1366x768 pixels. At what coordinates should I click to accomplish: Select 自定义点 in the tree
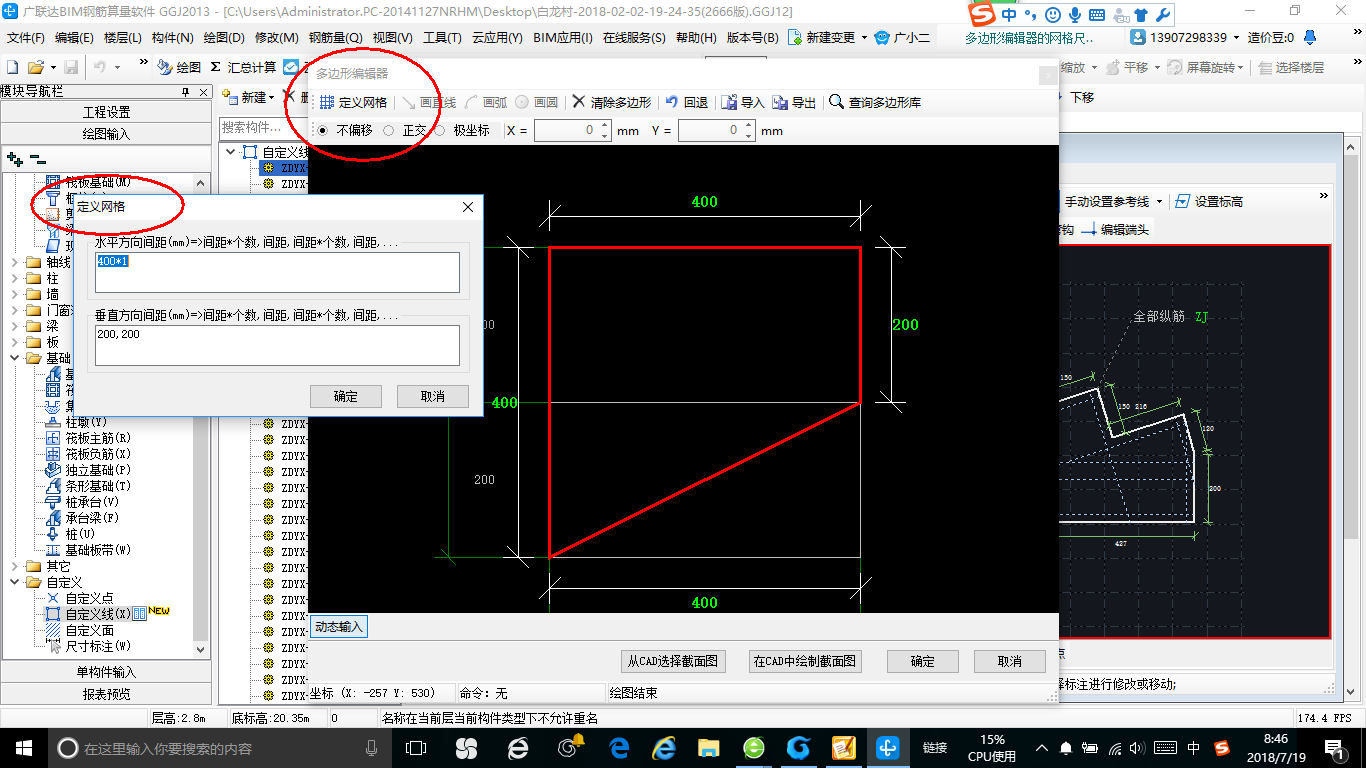89,598
